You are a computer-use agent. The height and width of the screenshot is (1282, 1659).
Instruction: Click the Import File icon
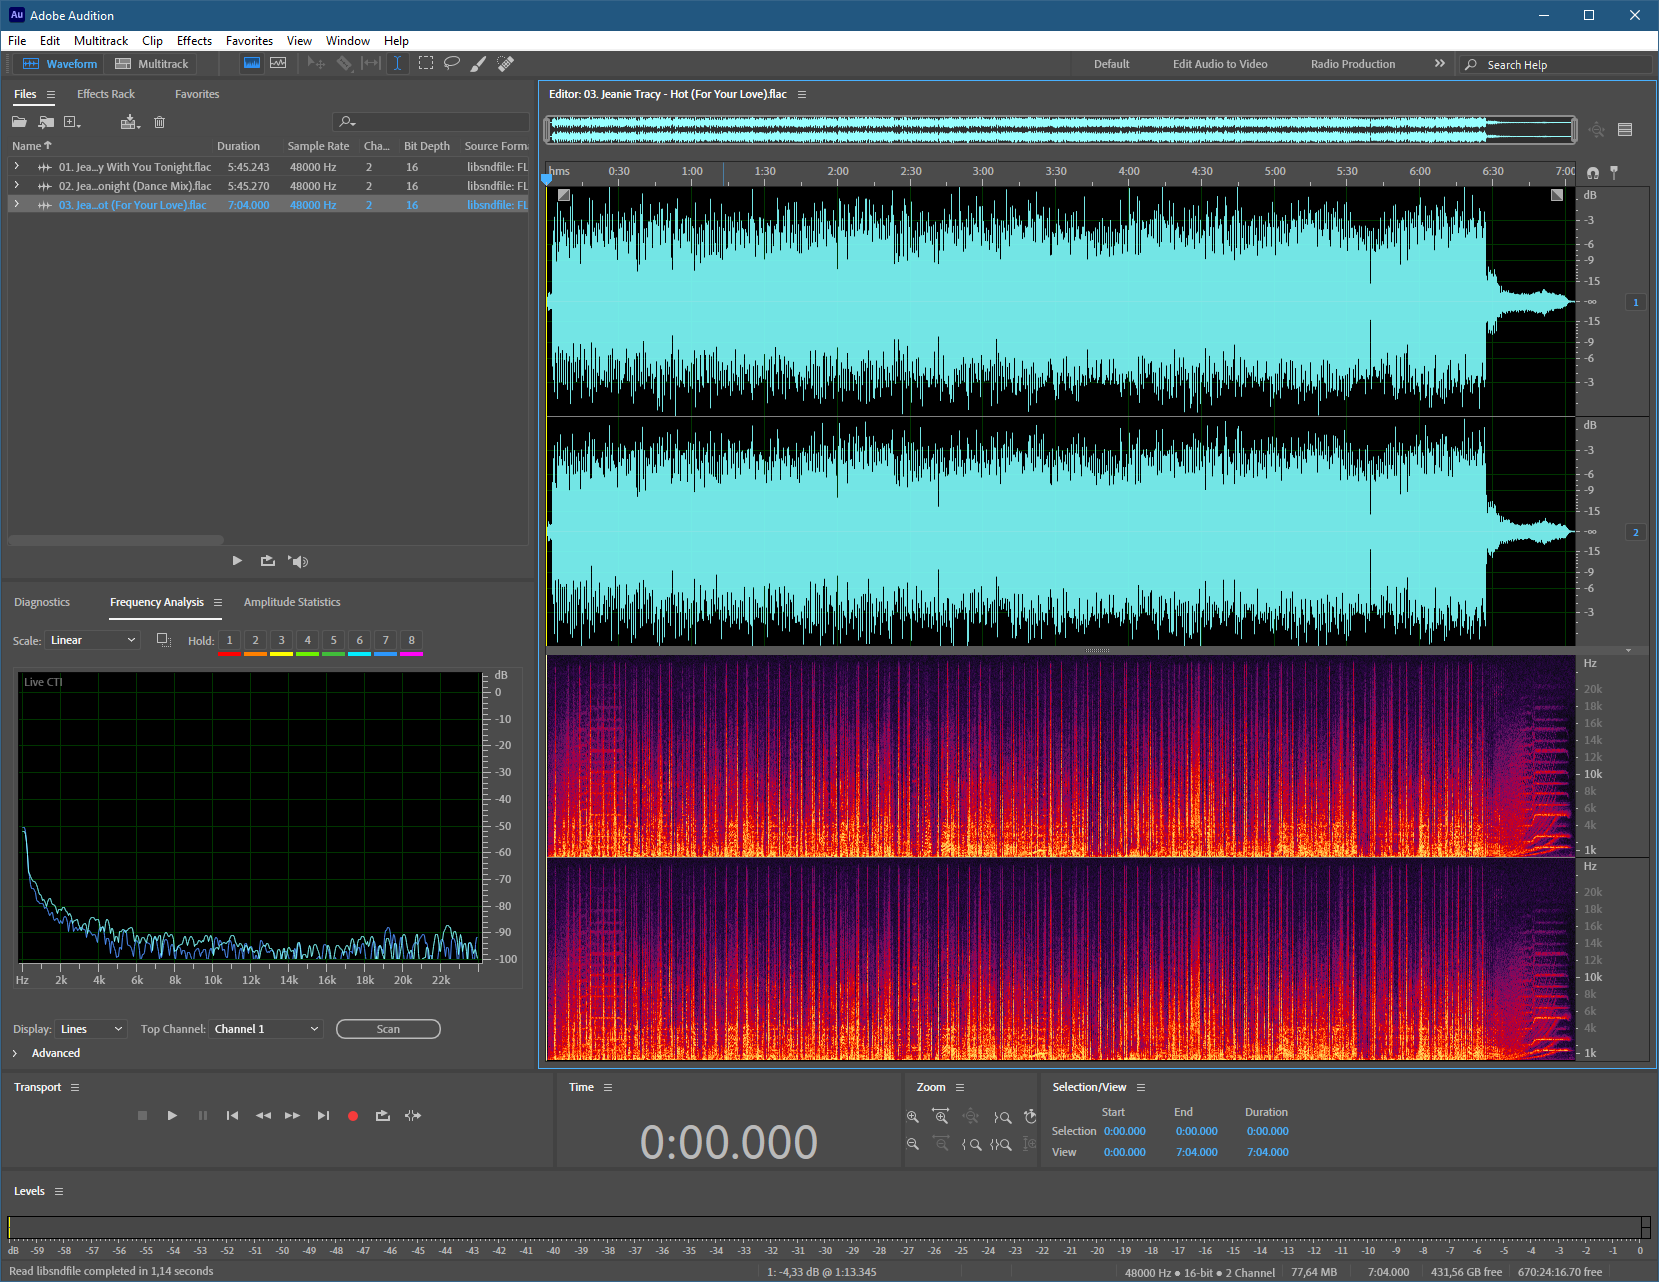click(x=46, y=122)
